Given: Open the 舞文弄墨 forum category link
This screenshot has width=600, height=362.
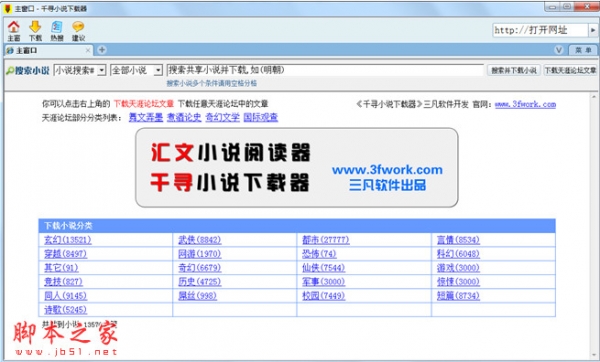Looking at the screenshot, I should point(146,117).
